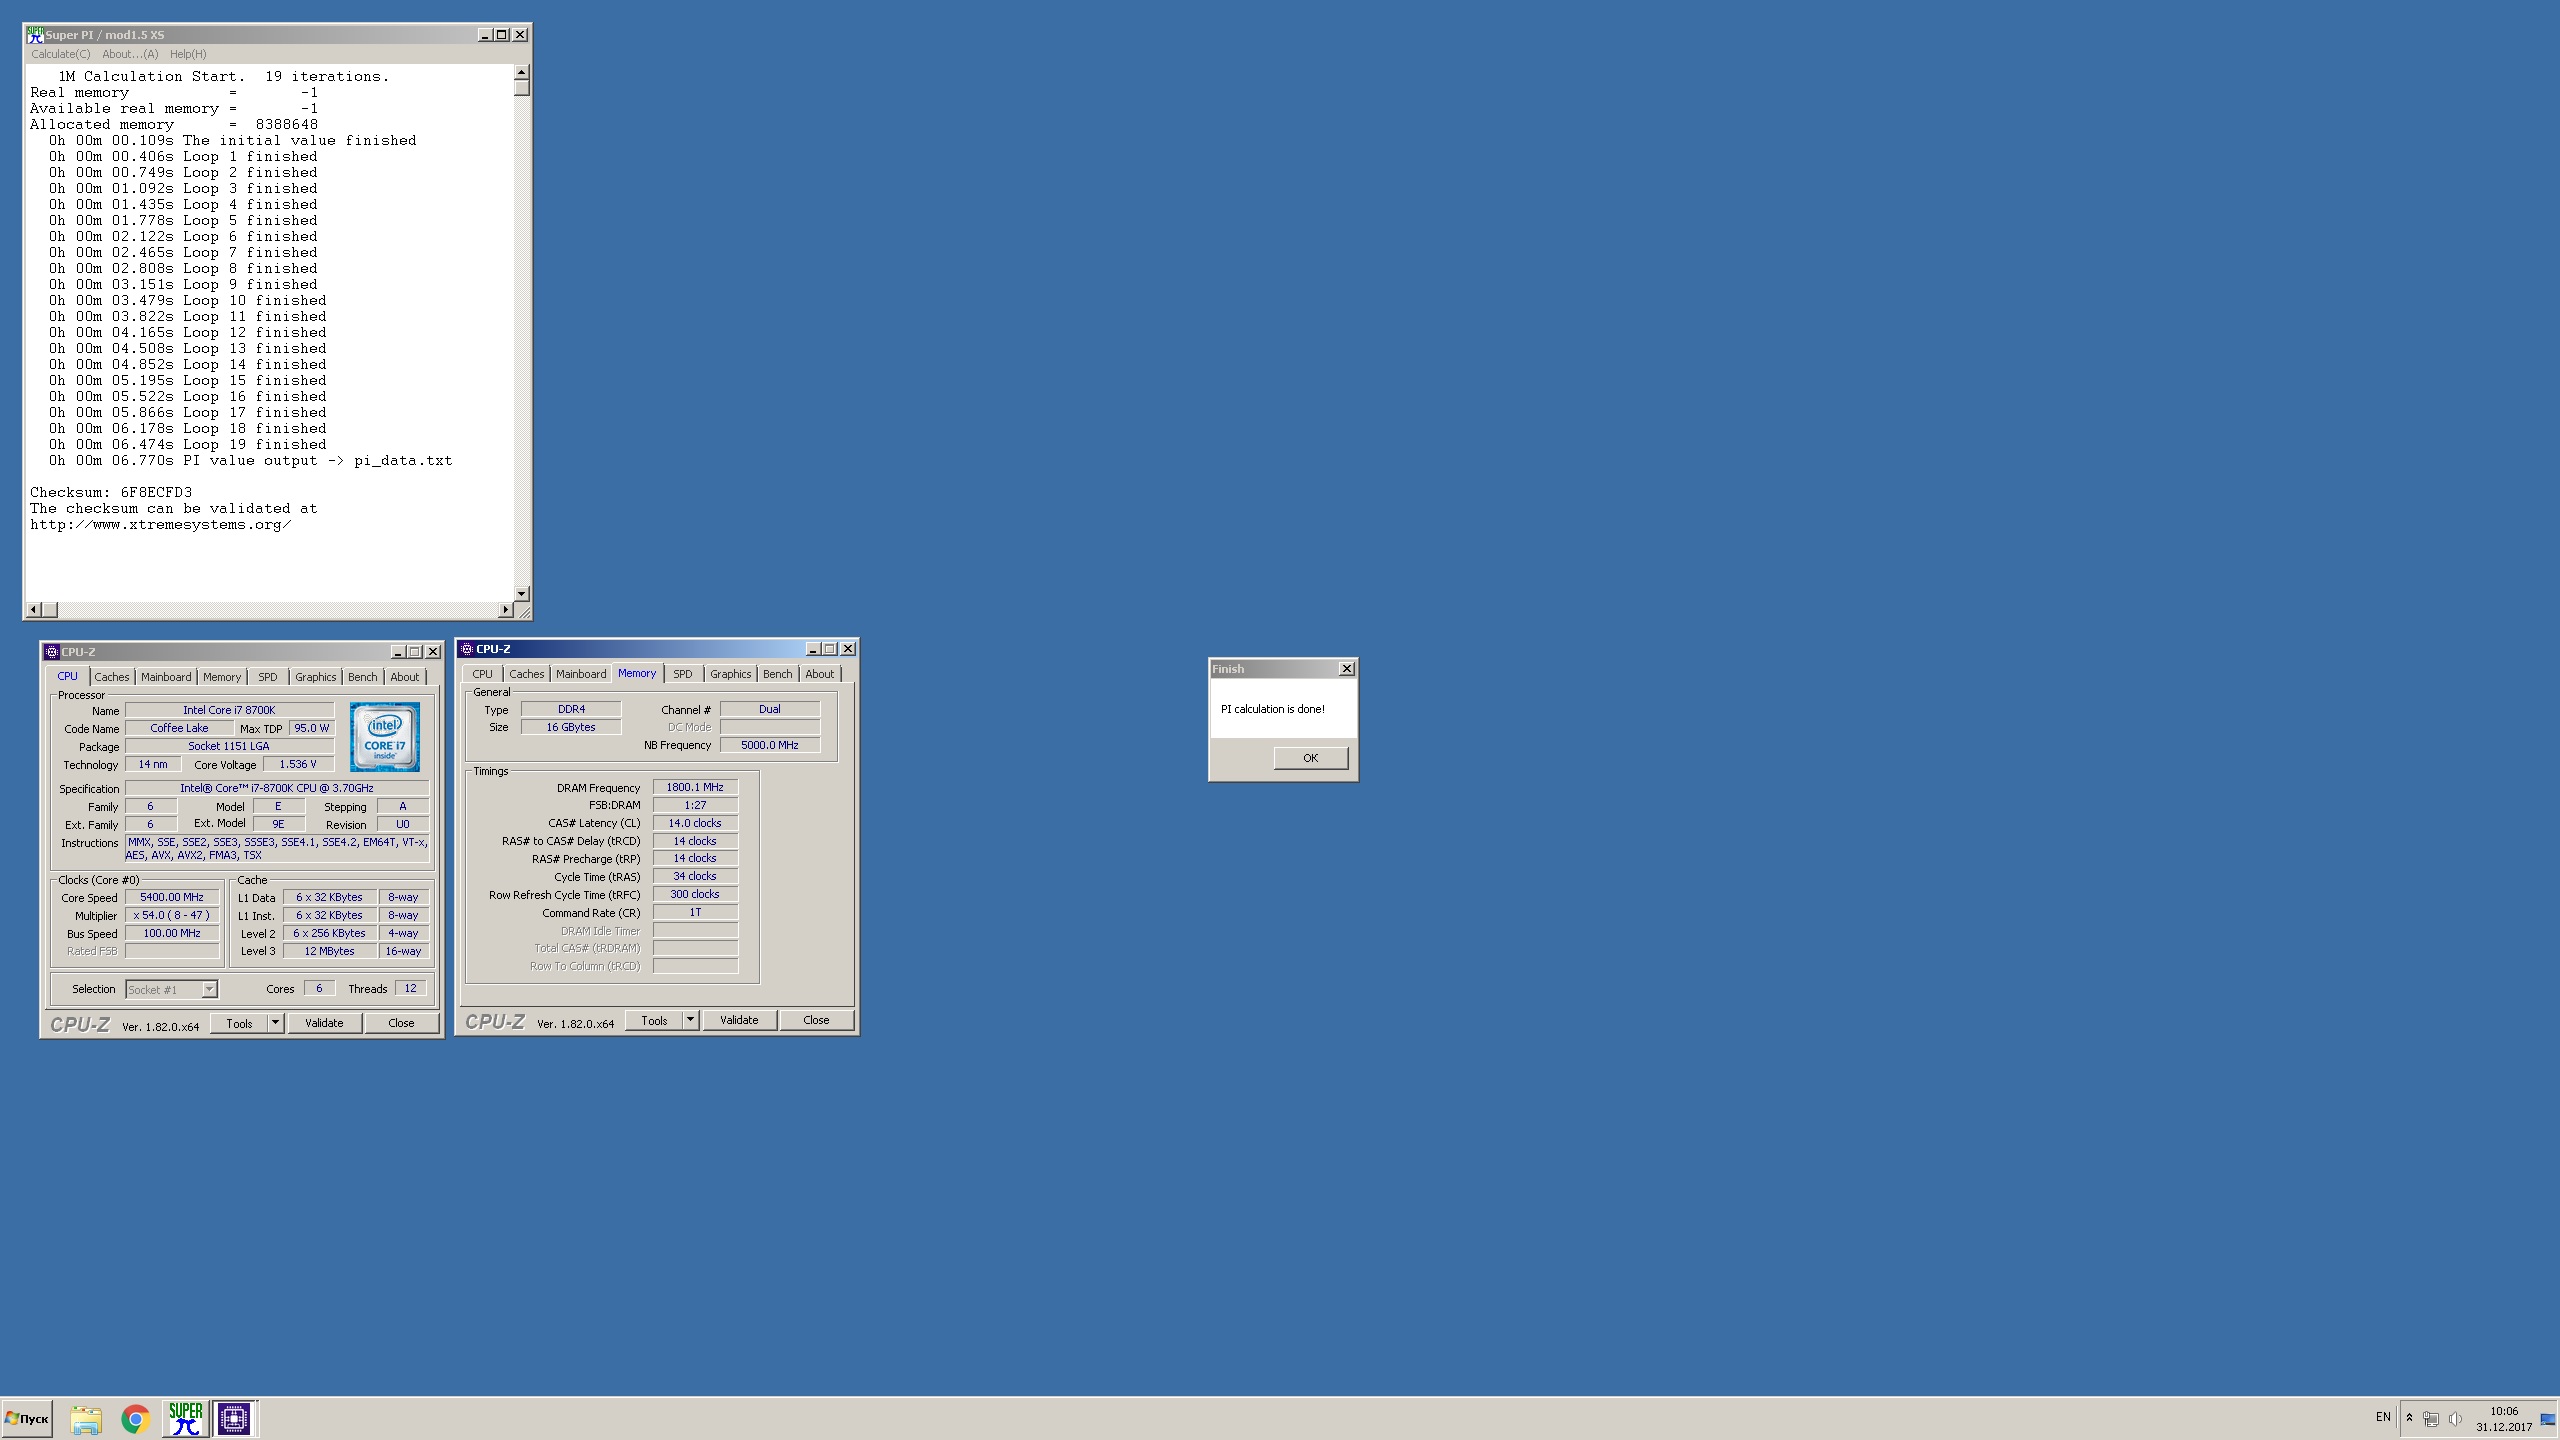Click Close button in right CPU-Z
Screen dimensions: 2560x1440
point(816,1020)
